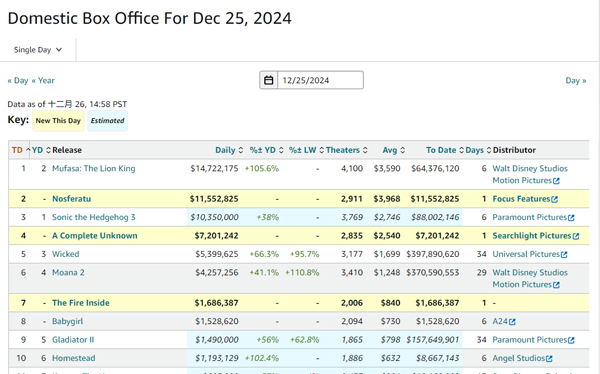Open Searchlight Pictures external link icon
This screenshot has height=374, width=600.
pyautogui.click(x=576, y=236)
